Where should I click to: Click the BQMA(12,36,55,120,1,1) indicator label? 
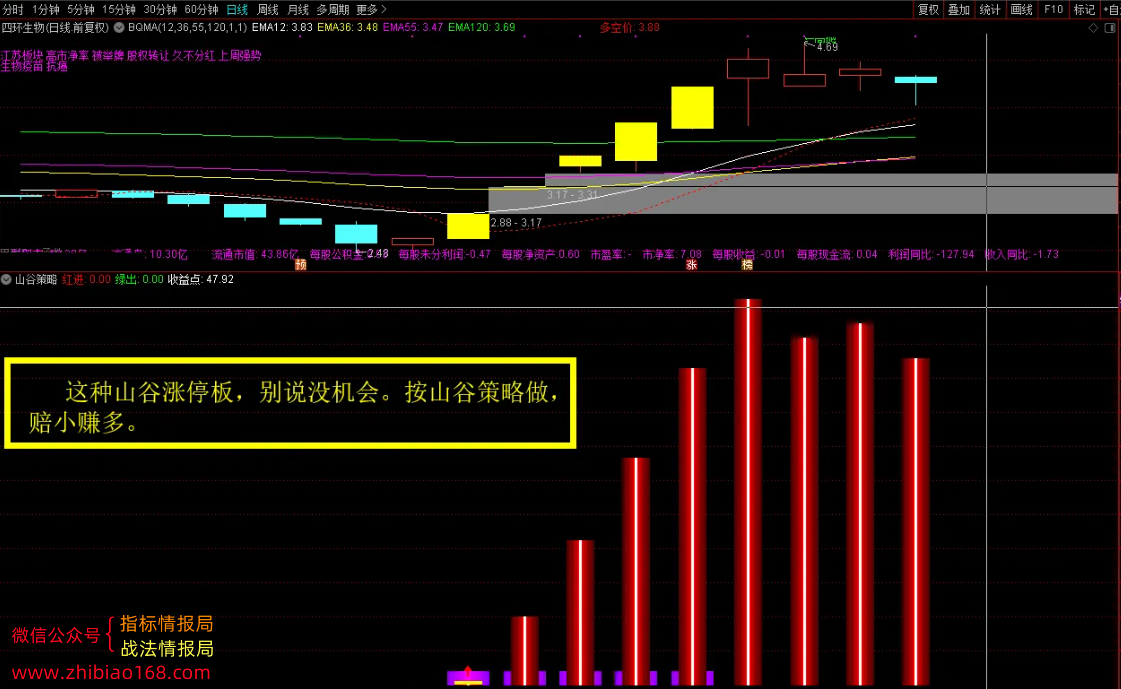187,27
